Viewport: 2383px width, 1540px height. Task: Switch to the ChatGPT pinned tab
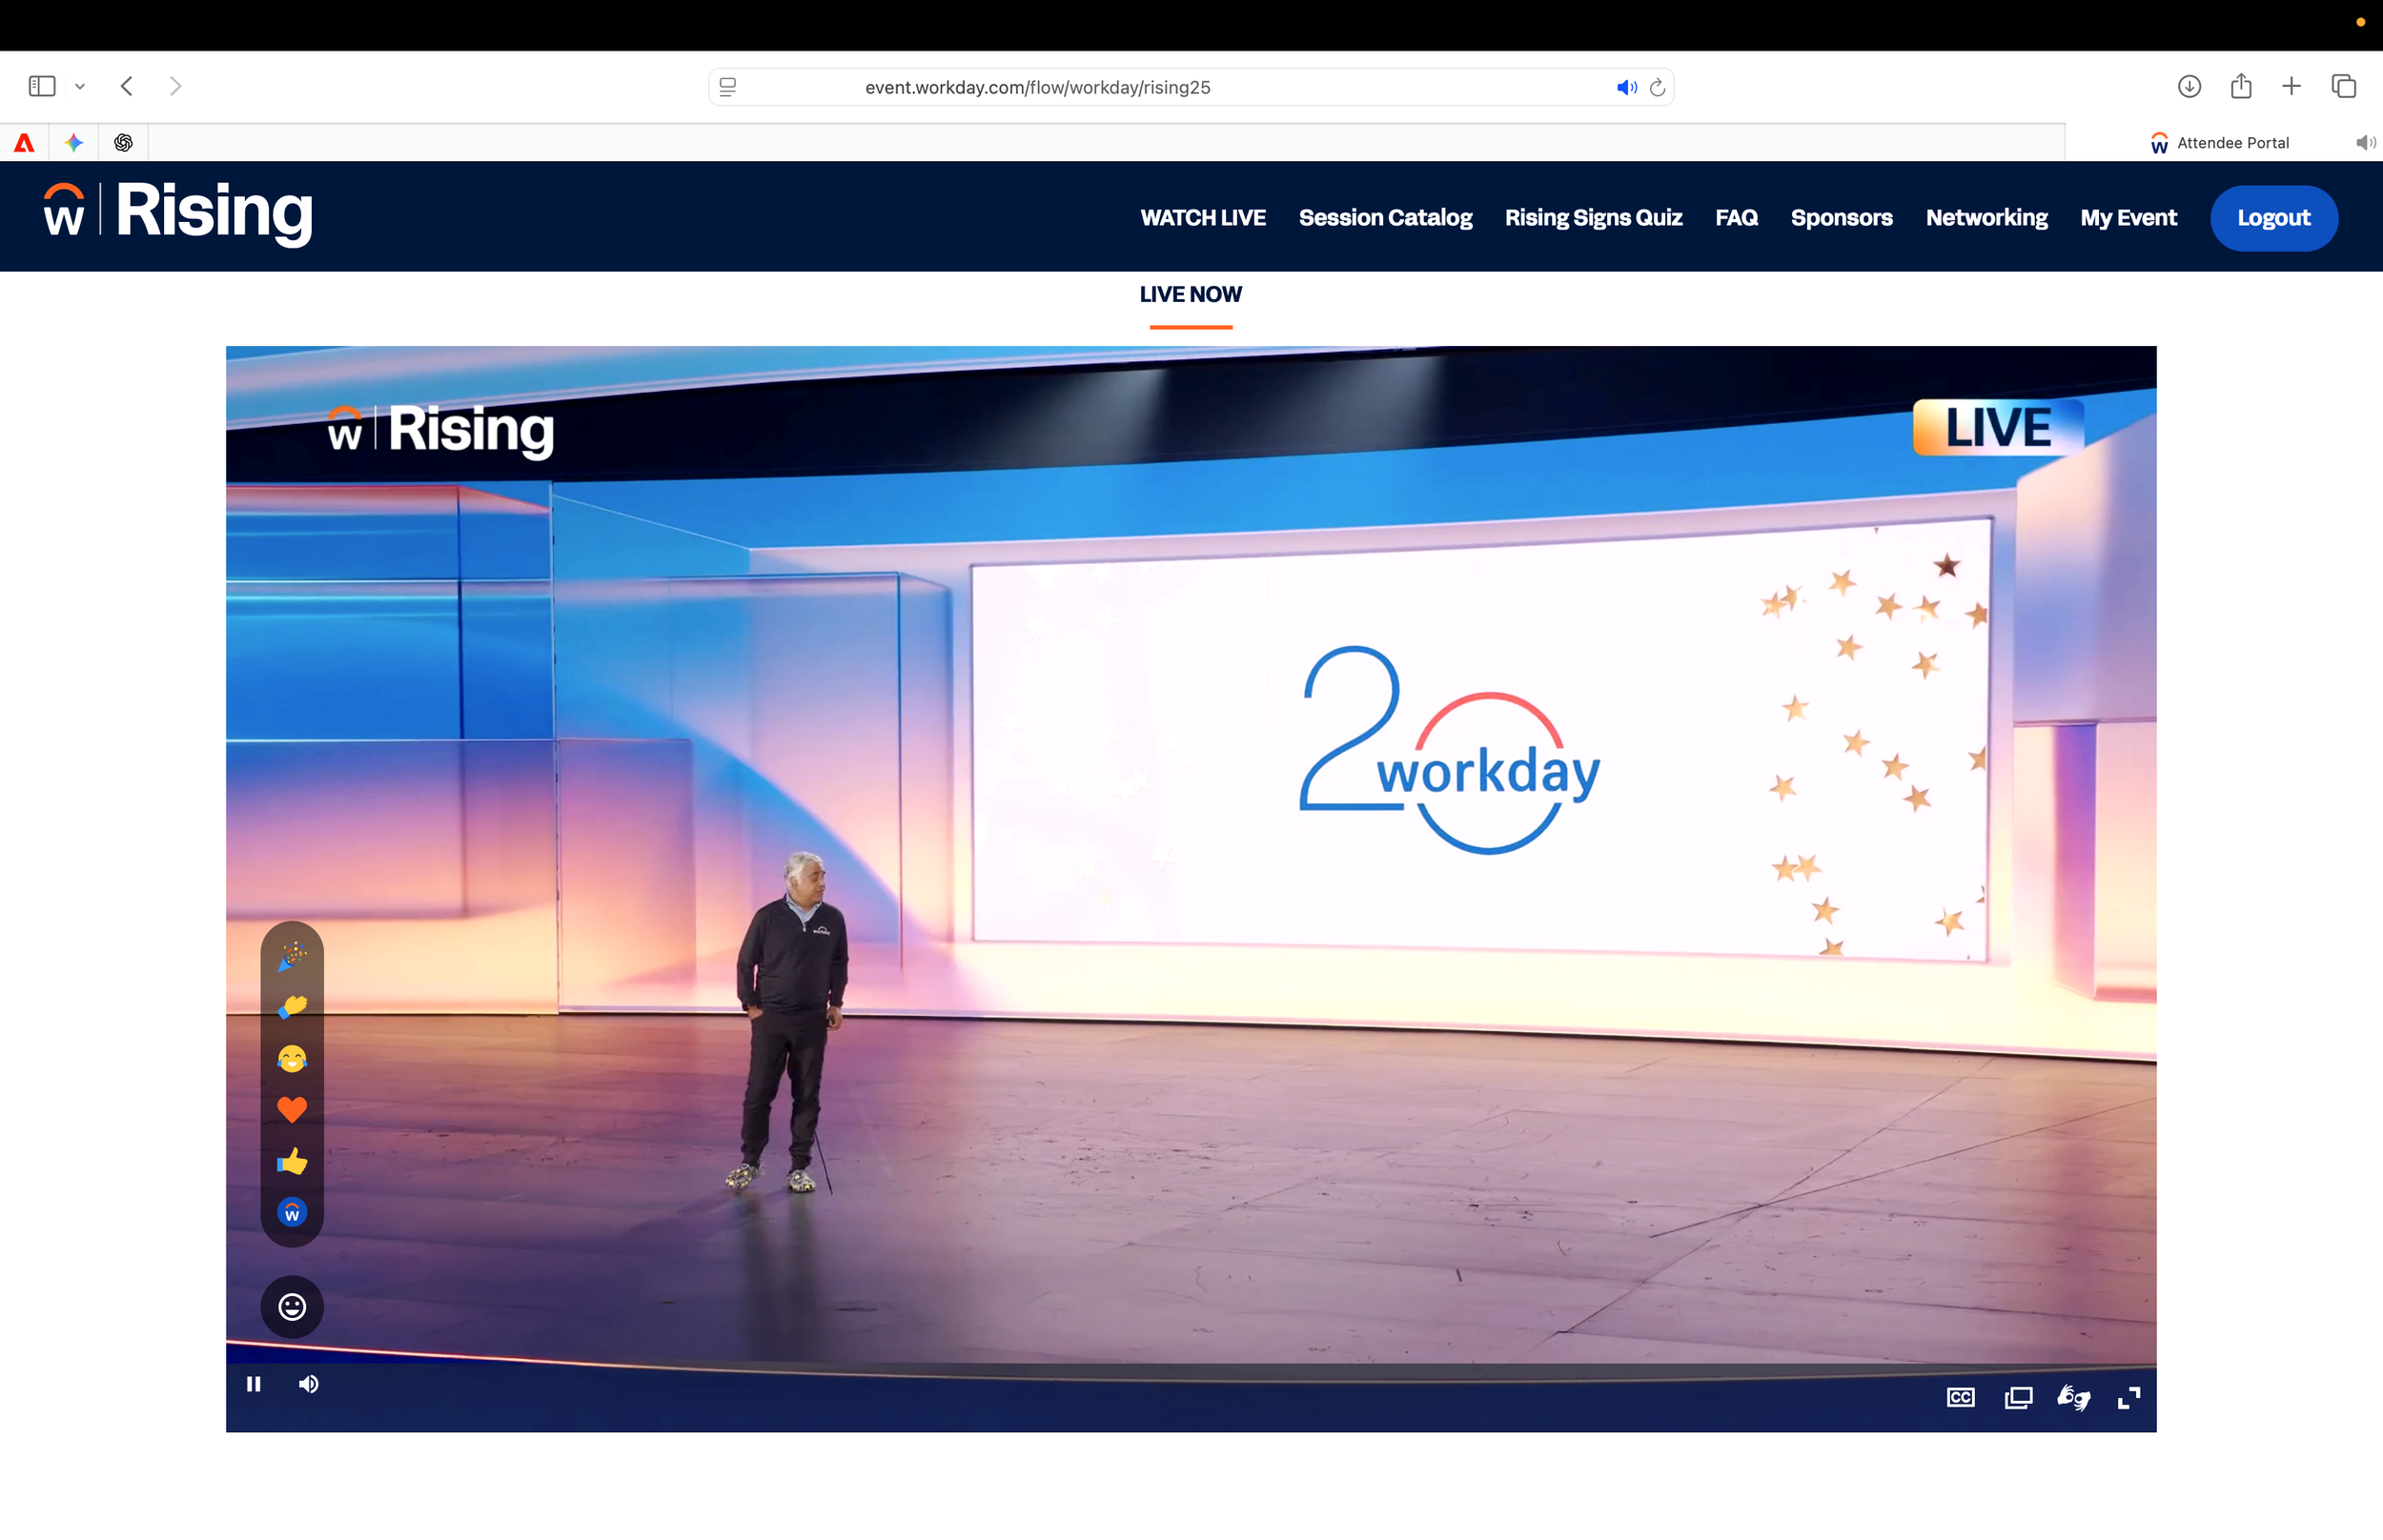point(123,143)
